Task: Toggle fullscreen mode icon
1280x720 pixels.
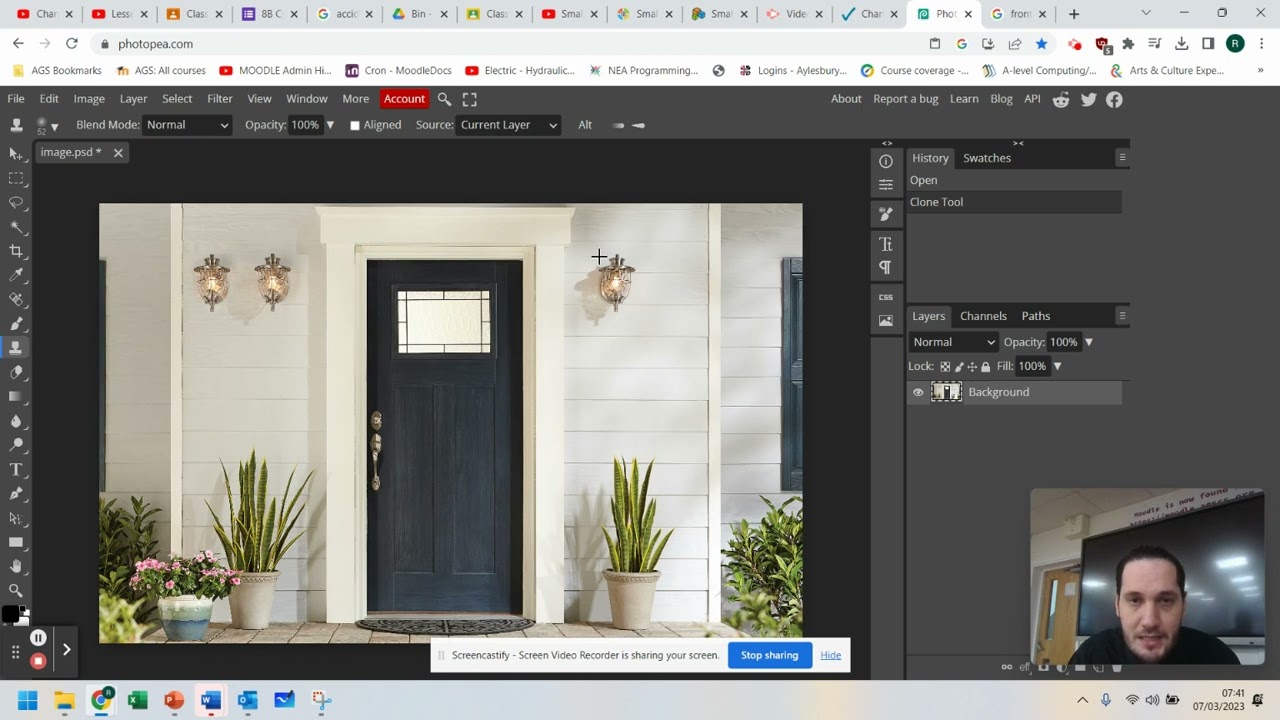Action: point(469,99)
